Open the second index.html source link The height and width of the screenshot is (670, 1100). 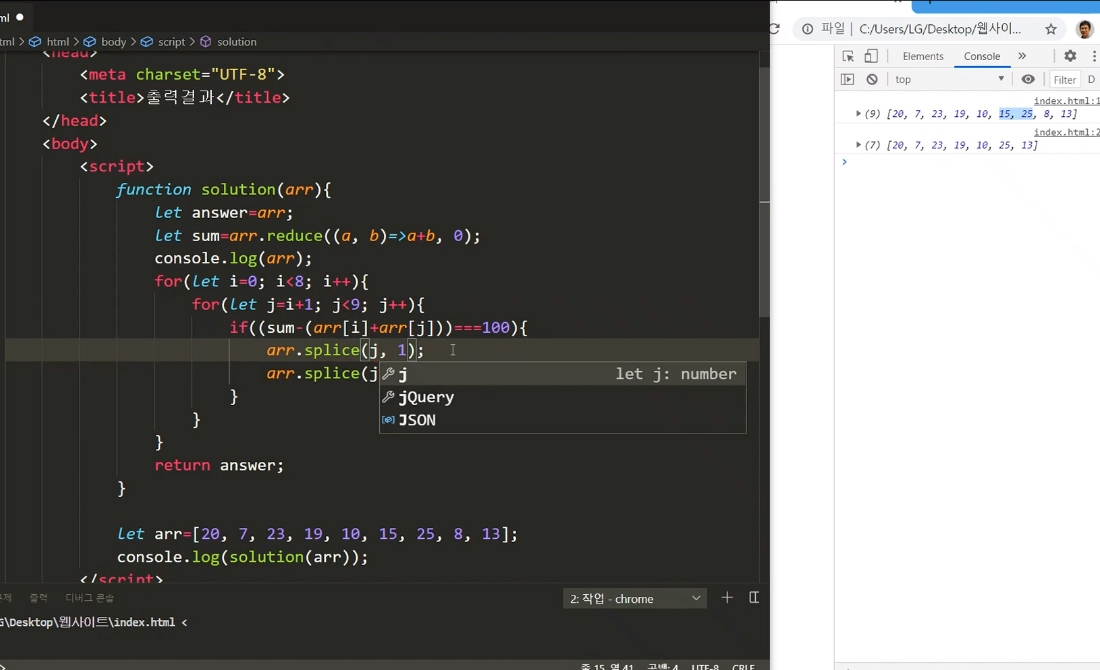coord(1066,133)
